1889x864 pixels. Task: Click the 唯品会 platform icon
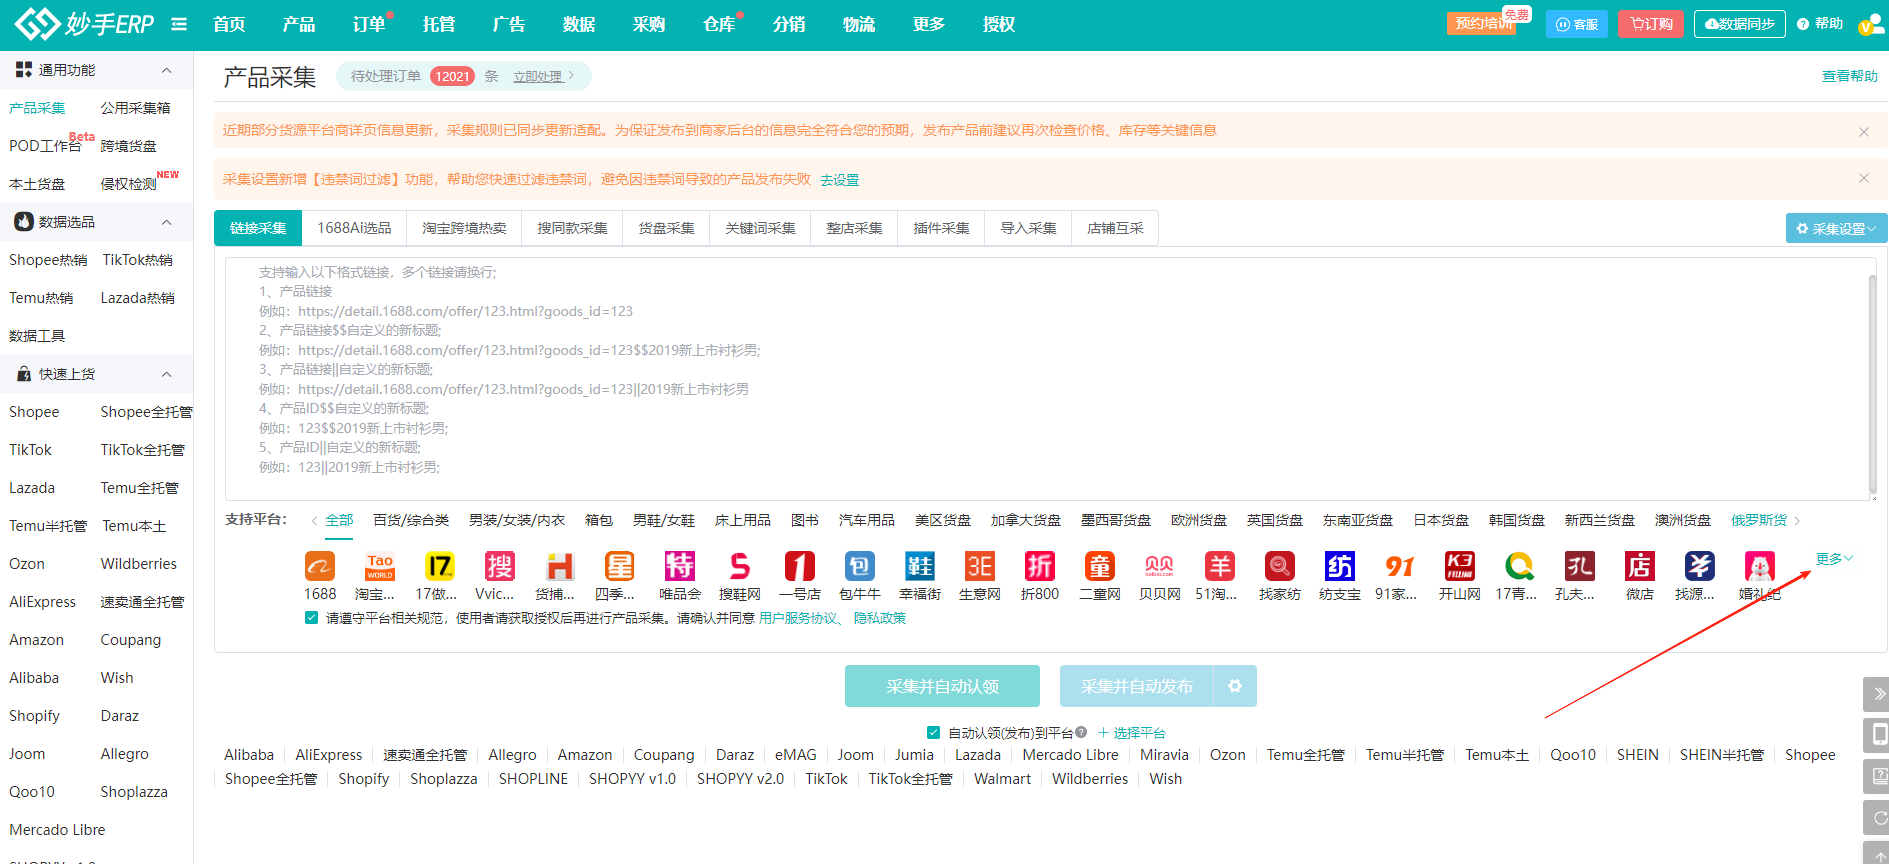coord(680,567)
